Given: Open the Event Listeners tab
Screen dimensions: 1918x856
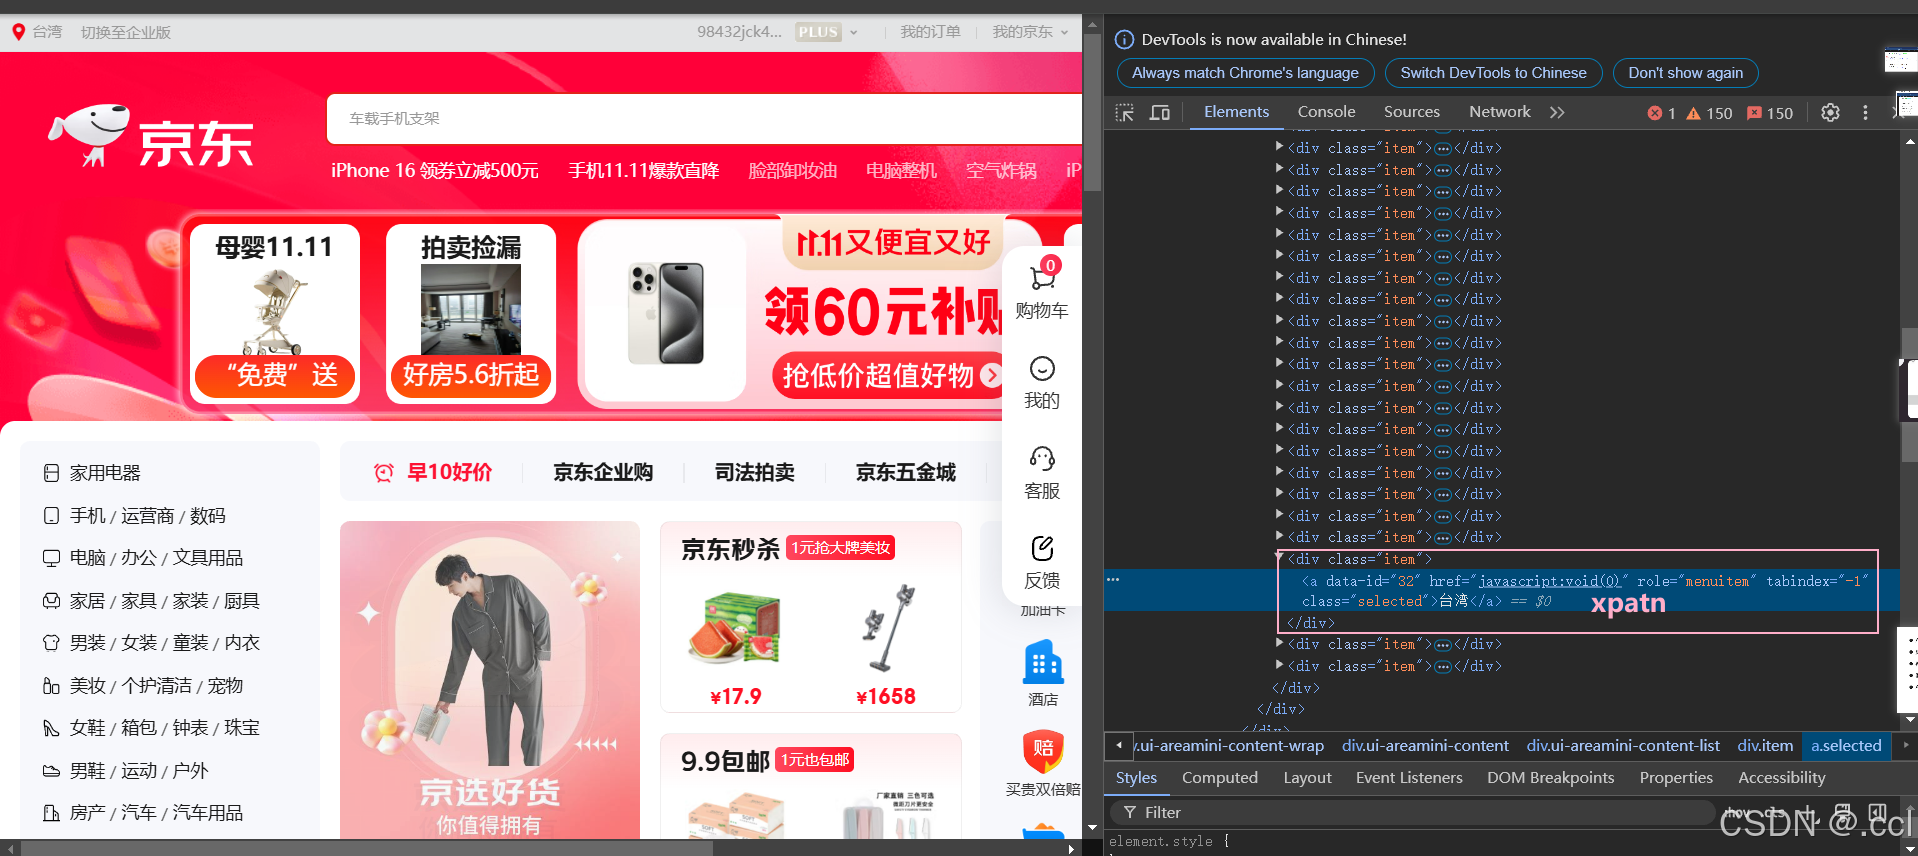Looking at the screenshot, I should coord(1409,778).
